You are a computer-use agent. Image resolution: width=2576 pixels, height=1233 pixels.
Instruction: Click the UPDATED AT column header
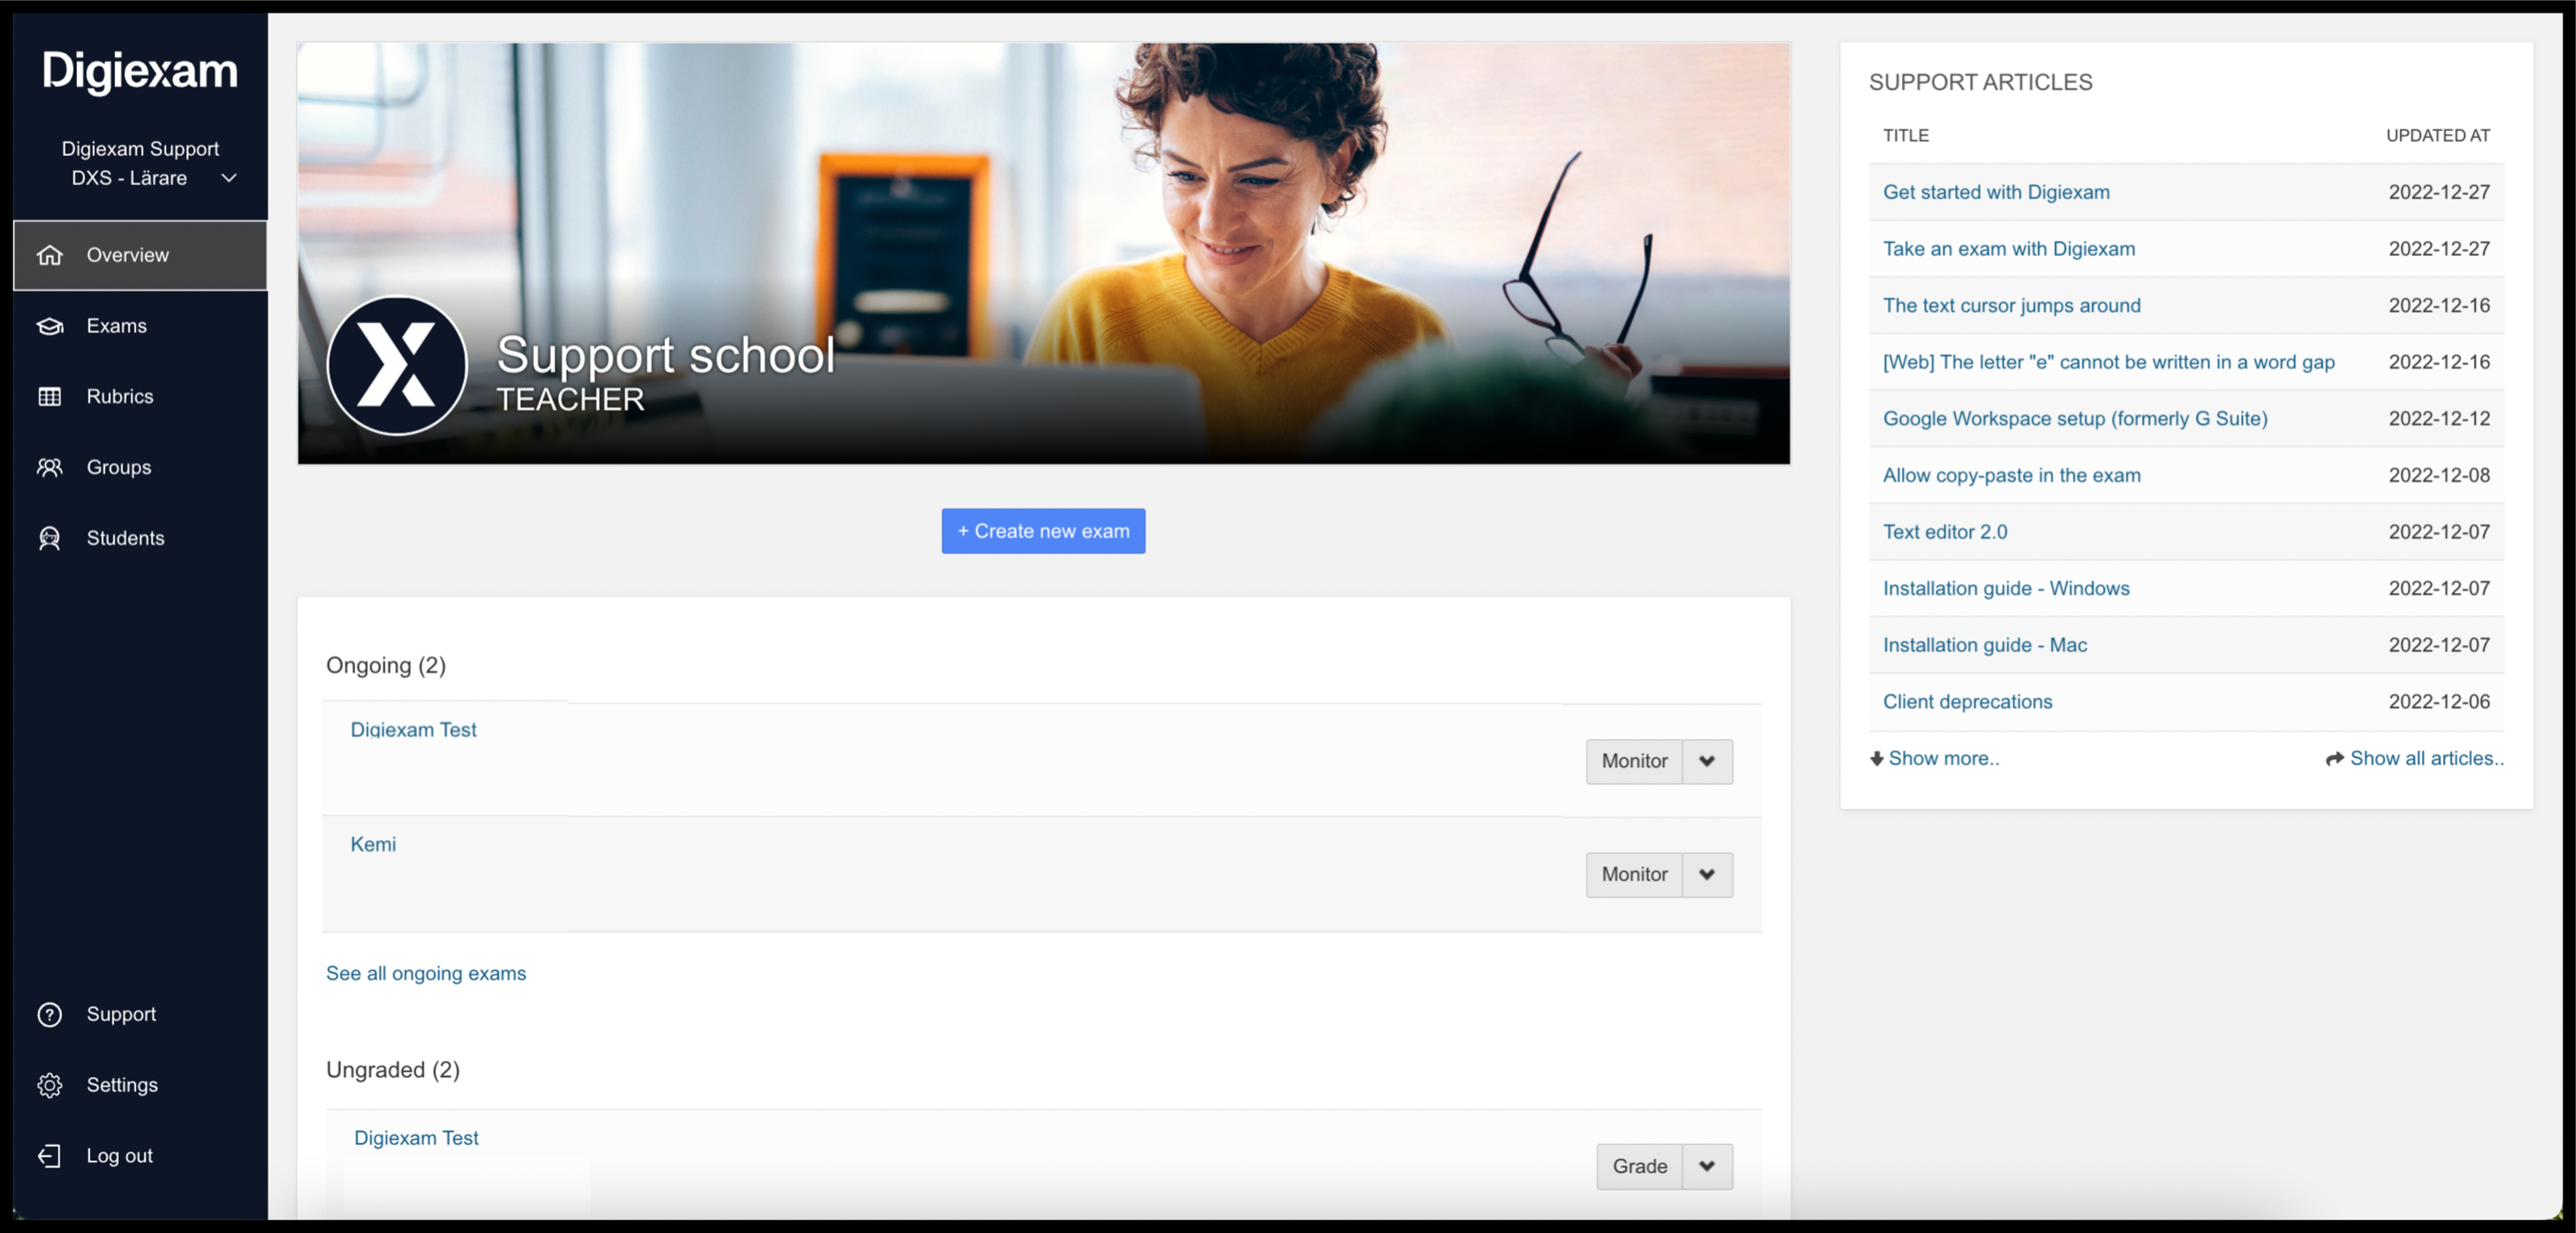2438,136
